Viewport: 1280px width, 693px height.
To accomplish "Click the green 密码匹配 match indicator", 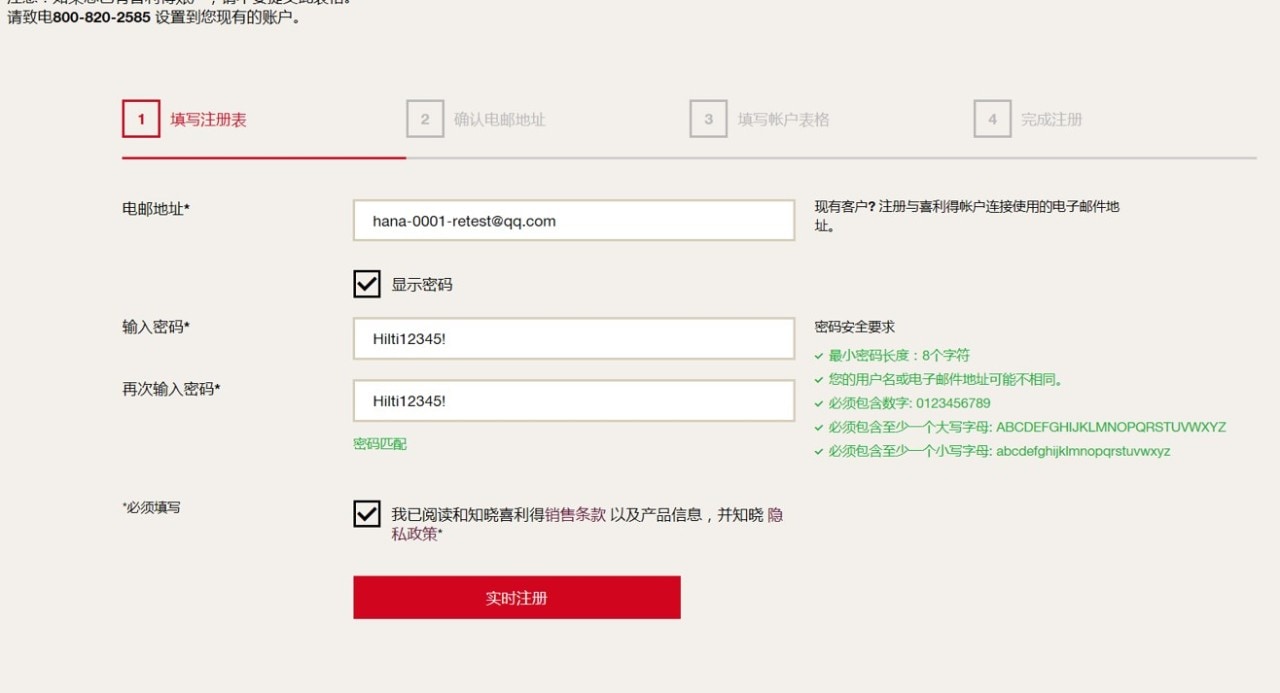I will pyautogui.click(x=380, y=443).
